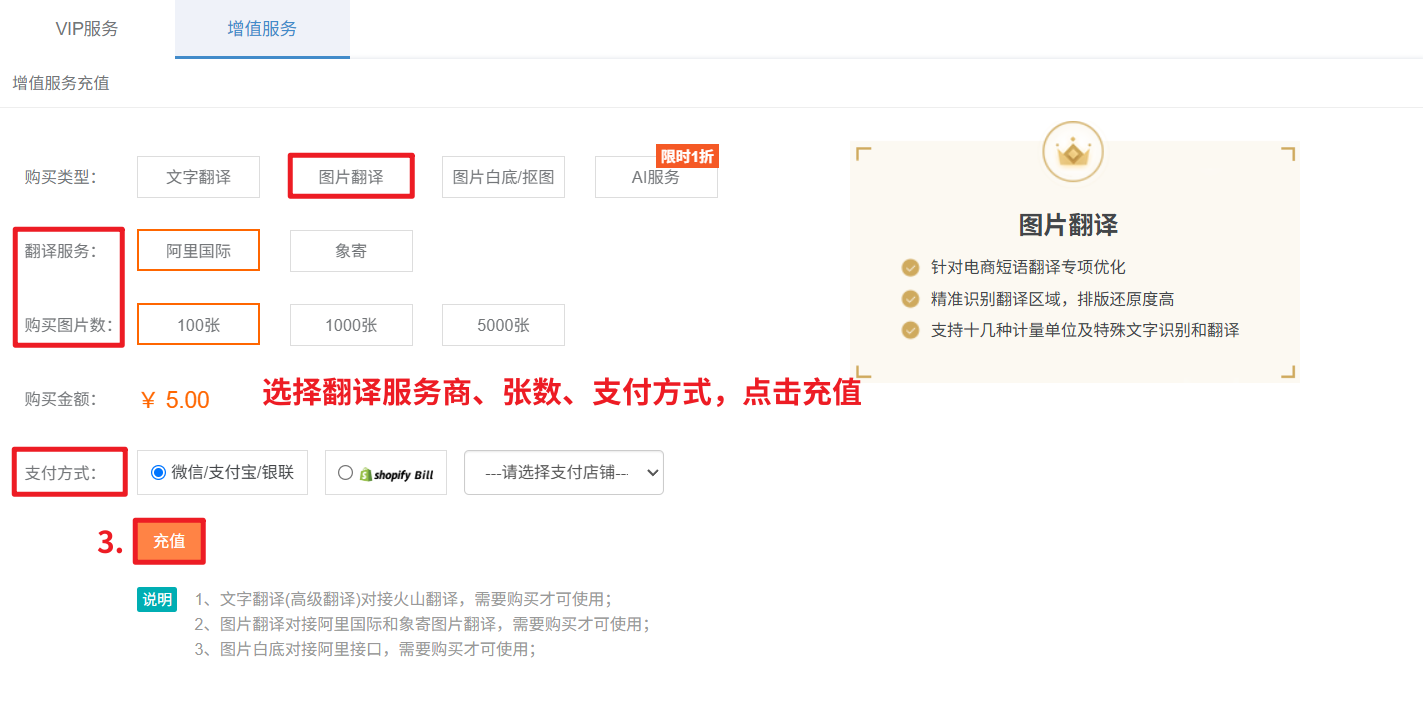
Task: Click the 限时1折 discount badge
Action: click(687, 156)
